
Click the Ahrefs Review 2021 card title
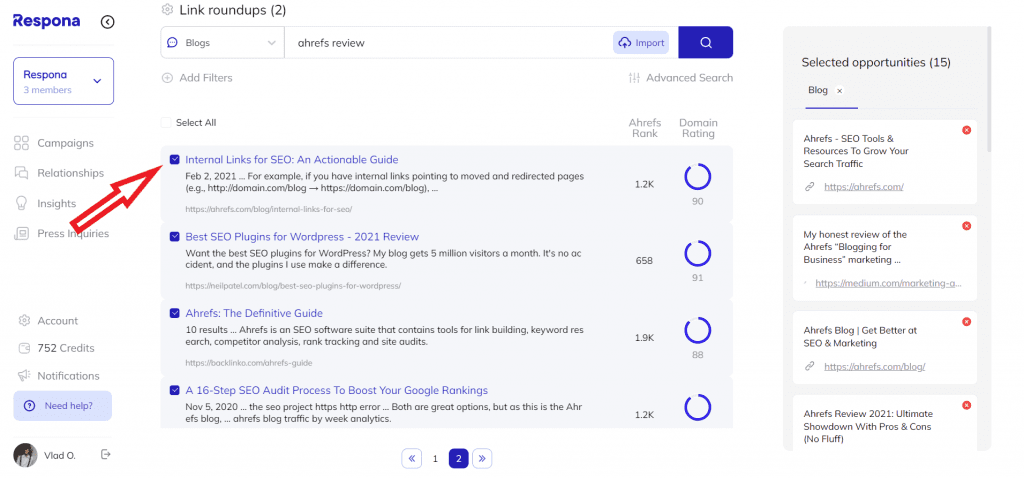[867, 426]
